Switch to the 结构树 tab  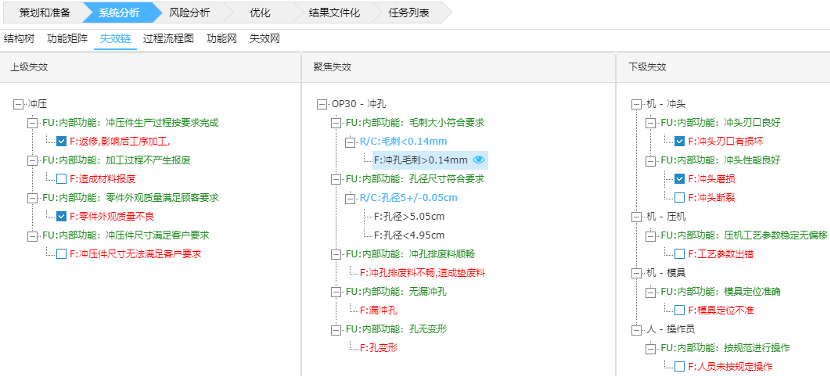coord(19,39)
